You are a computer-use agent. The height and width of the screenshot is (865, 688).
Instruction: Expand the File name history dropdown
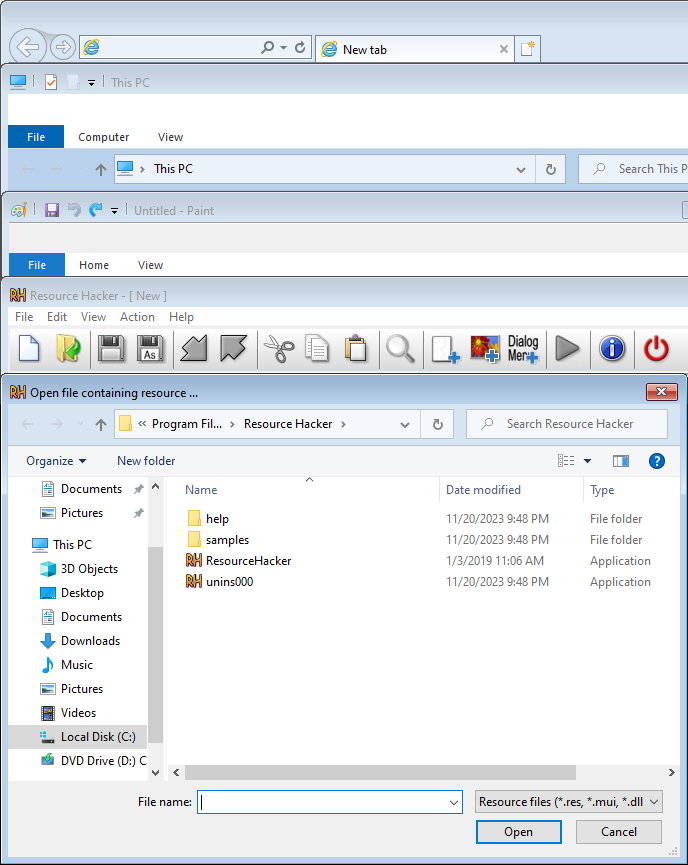click(x=453, y=802)
